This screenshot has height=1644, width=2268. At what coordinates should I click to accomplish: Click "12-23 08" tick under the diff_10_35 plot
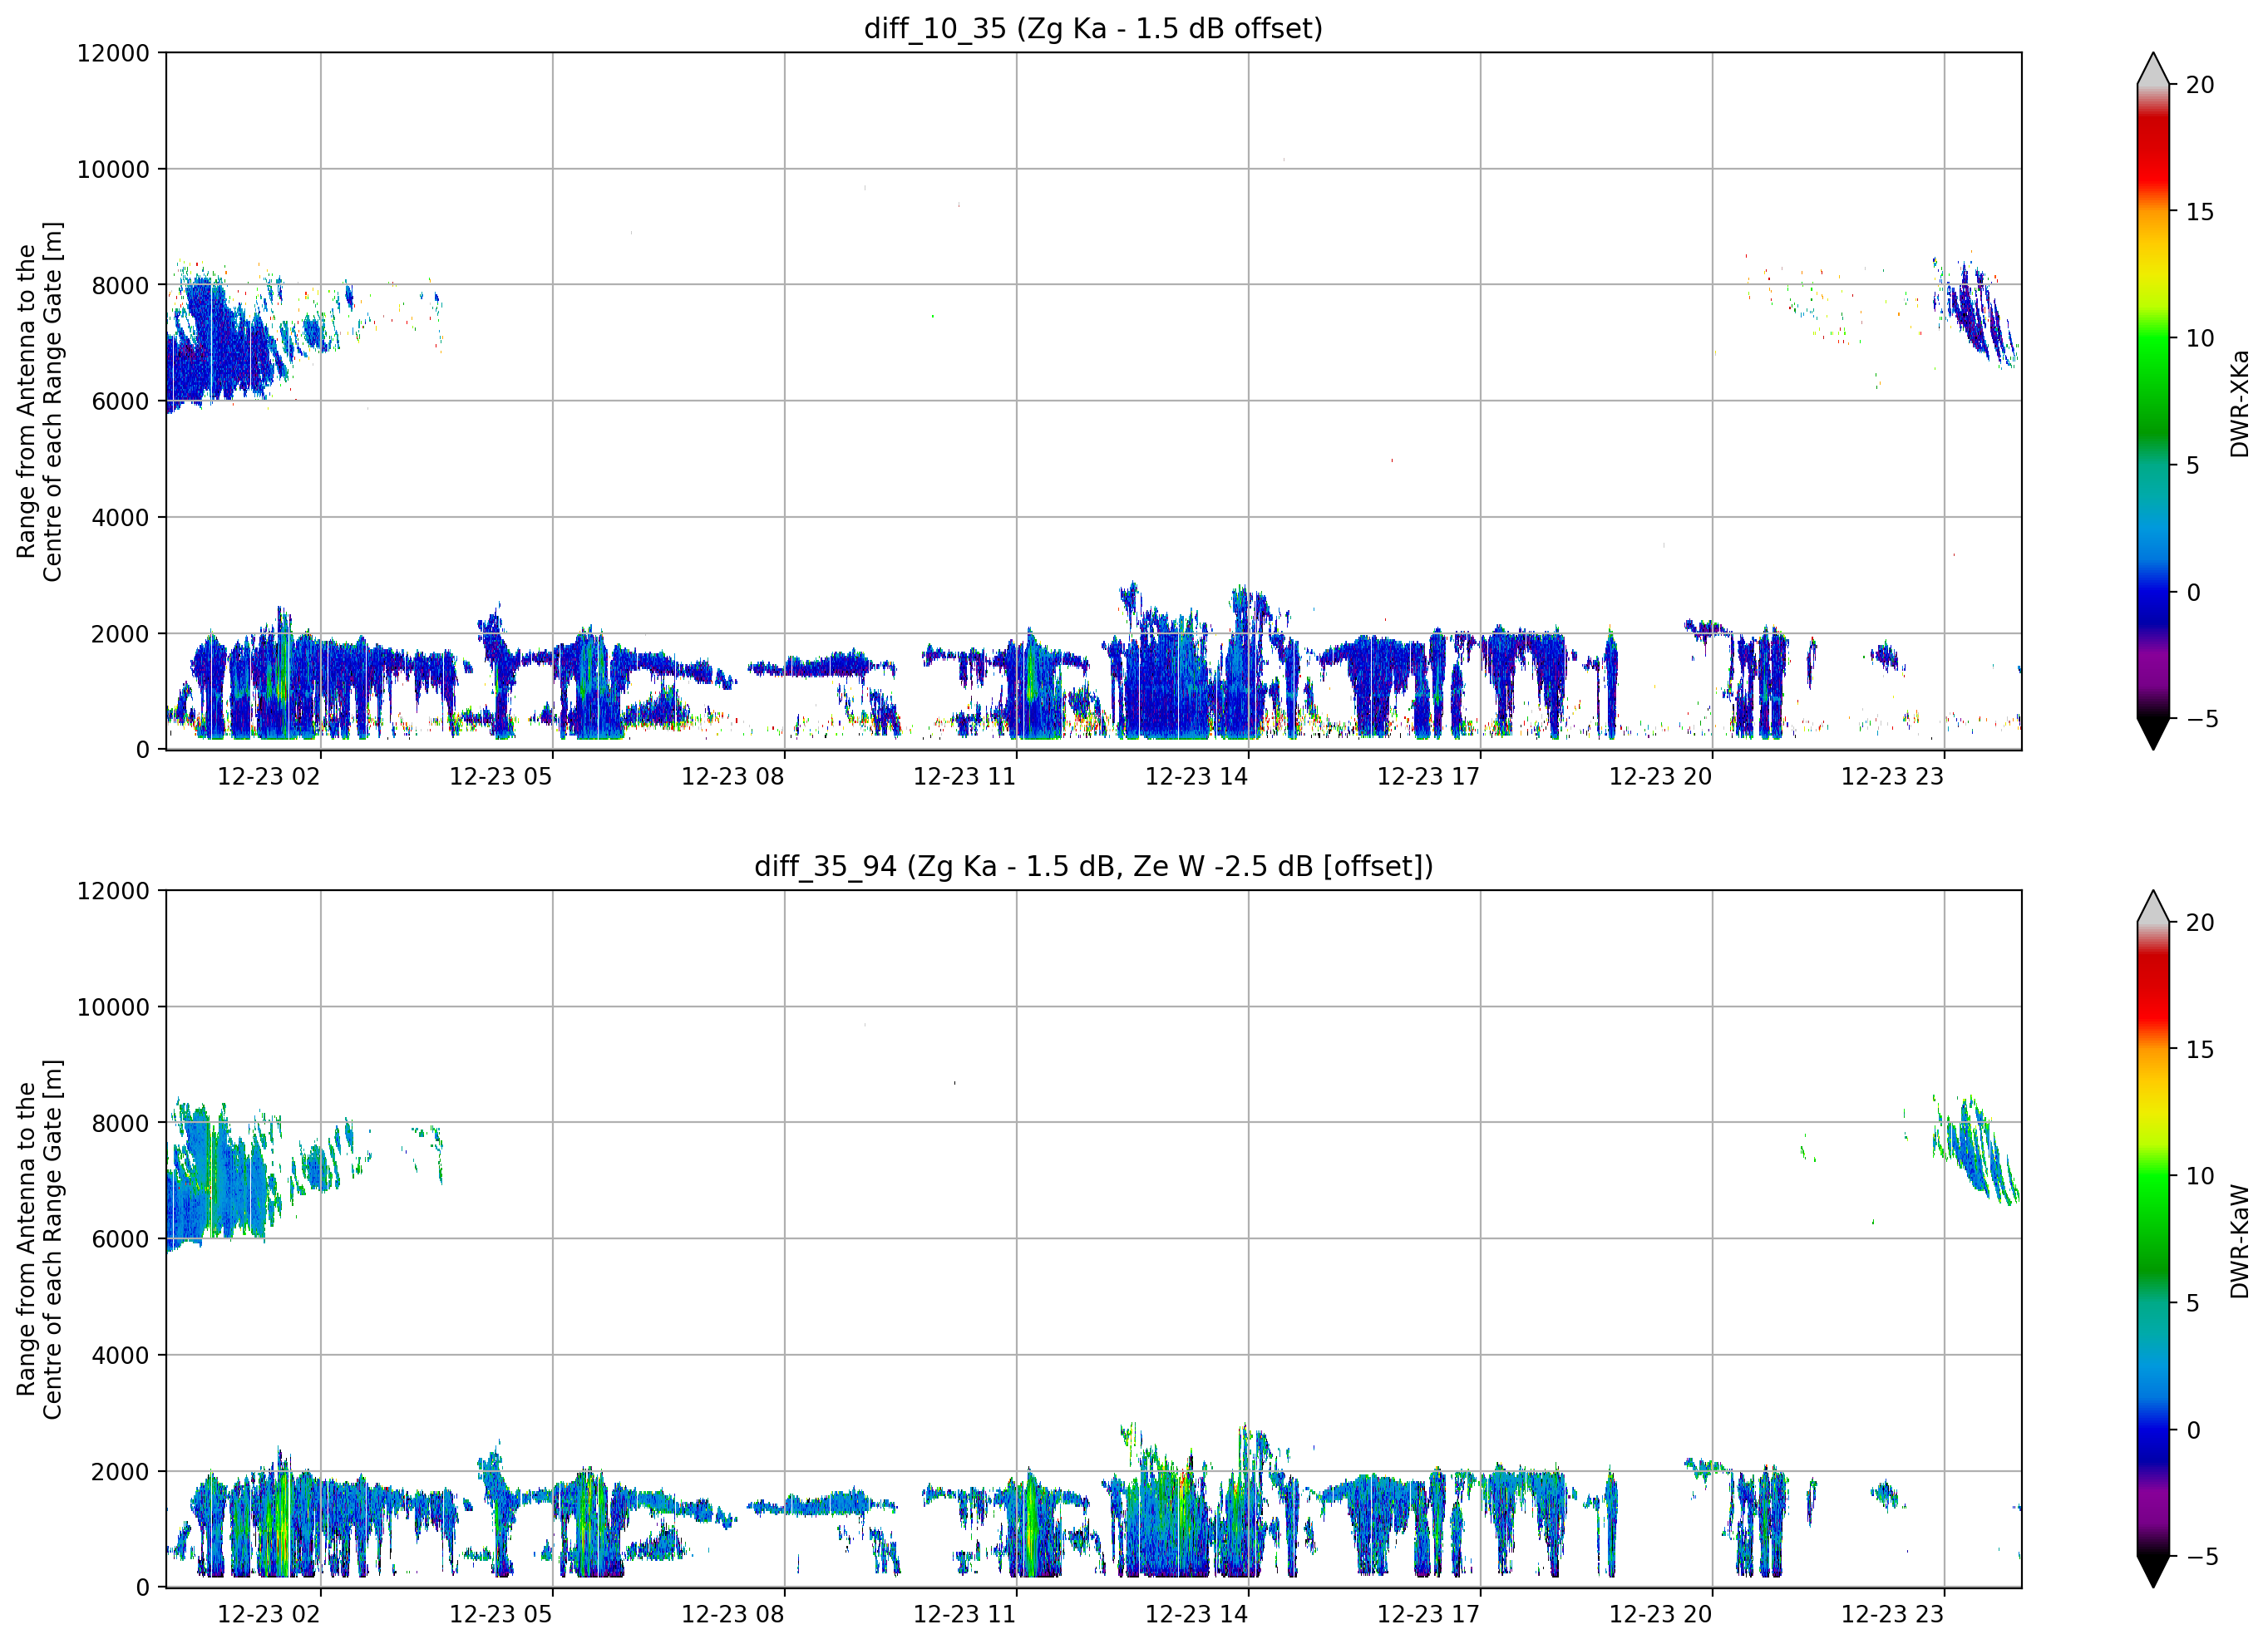click(x=733, y=777)
